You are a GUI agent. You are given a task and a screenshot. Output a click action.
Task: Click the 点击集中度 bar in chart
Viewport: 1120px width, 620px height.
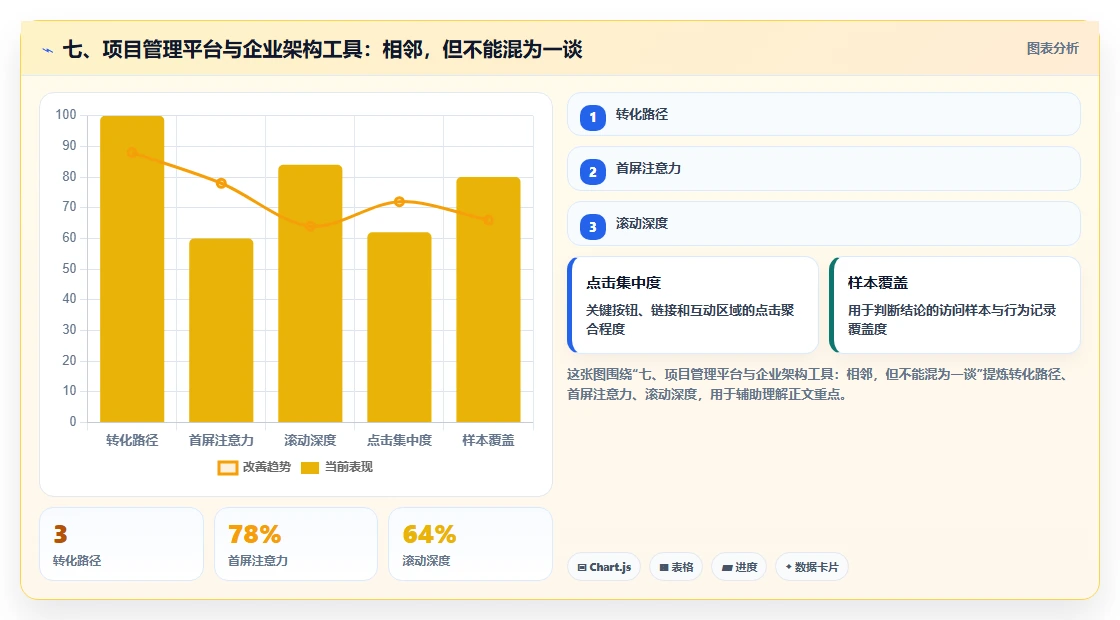[x=399, y=327]
